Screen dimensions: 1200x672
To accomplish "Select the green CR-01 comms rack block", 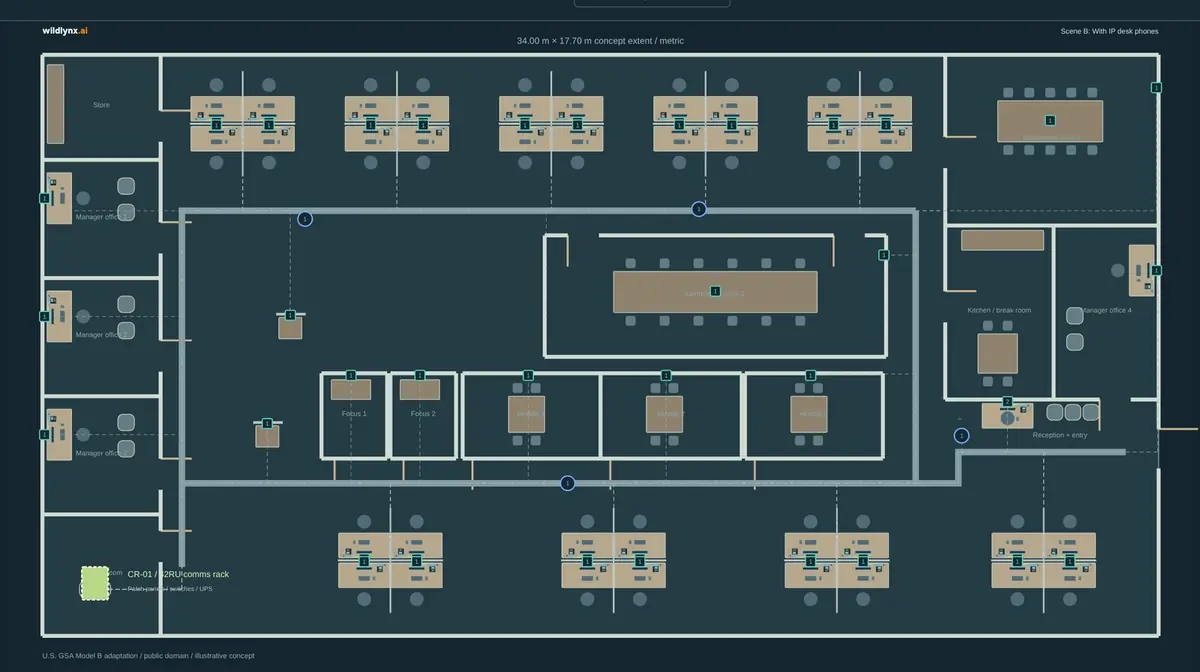I will pos(94,583).
